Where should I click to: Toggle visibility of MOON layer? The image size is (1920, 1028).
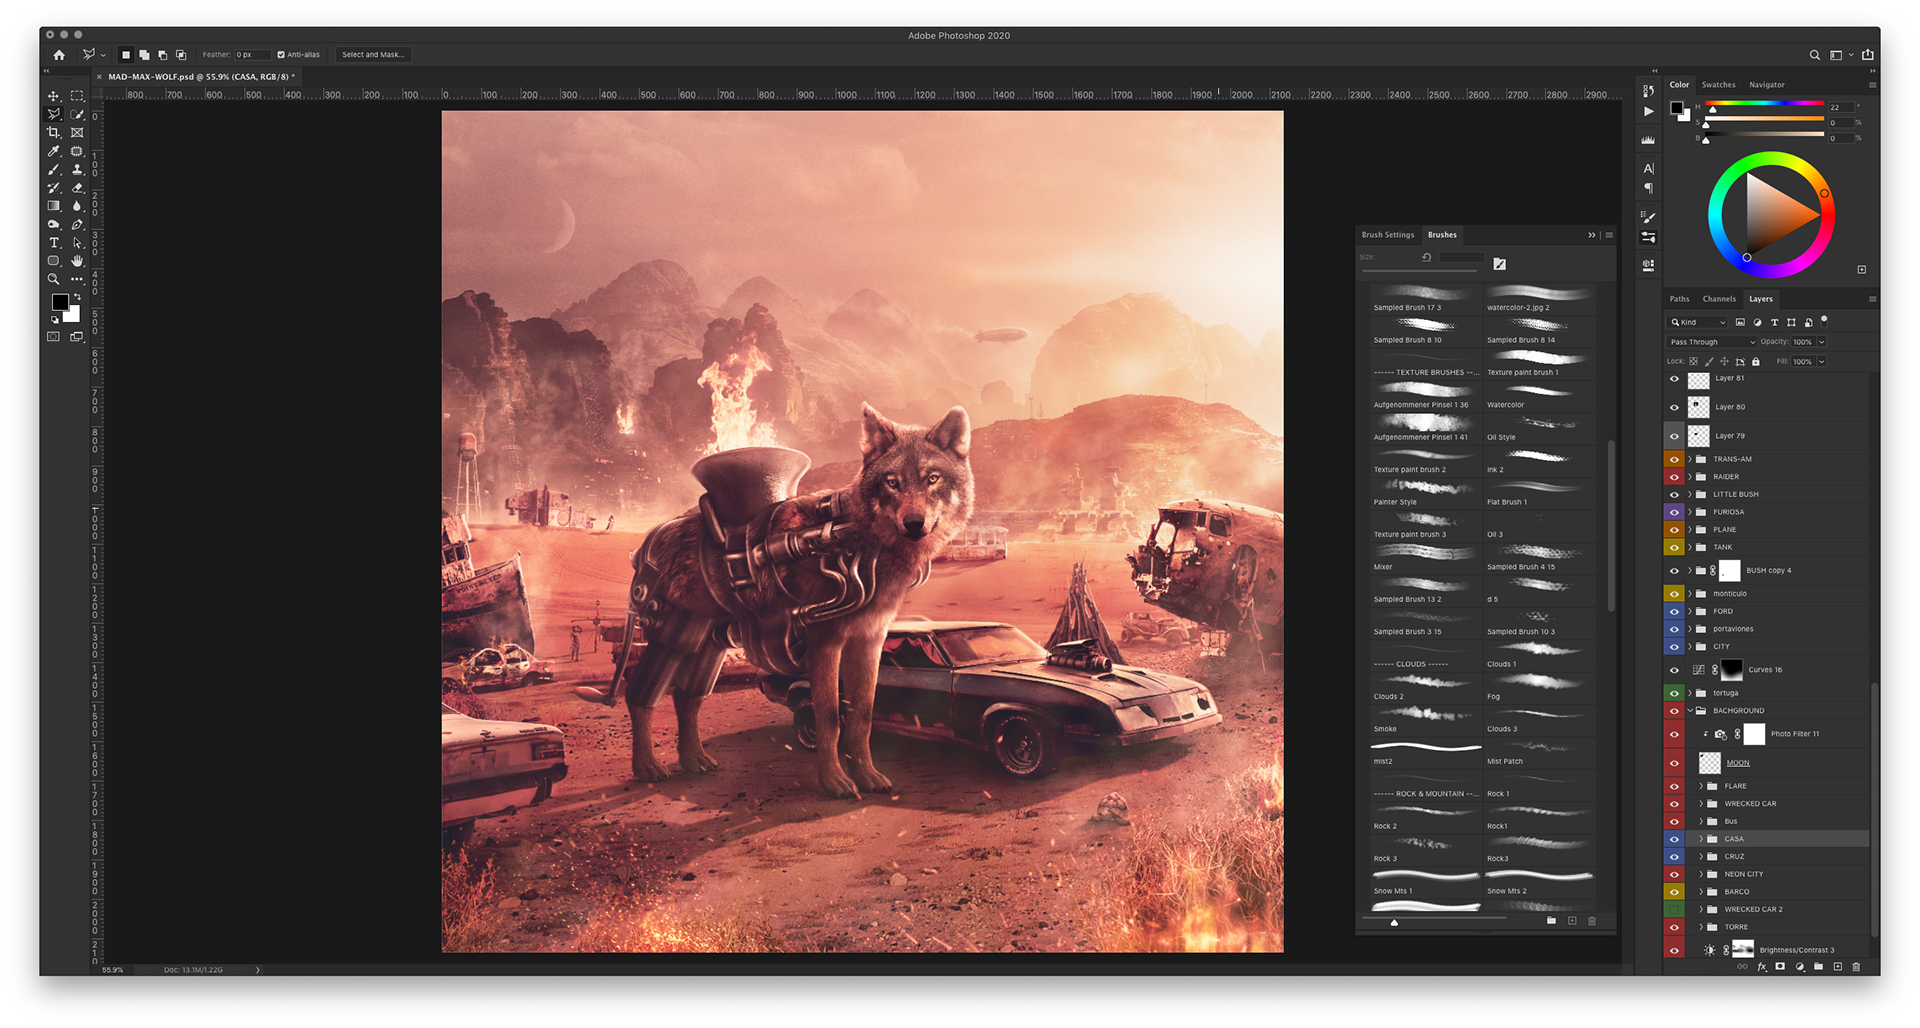(1674, 763)
